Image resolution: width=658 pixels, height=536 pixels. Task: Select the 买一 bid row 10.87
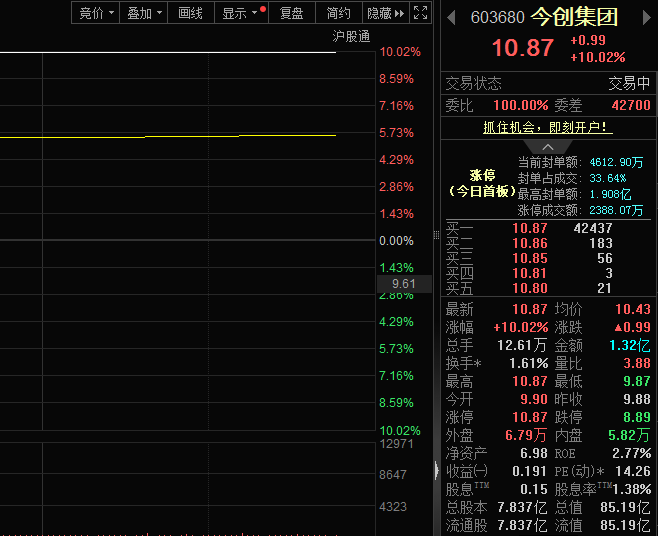pyautogui.click(x=548, y=228)
